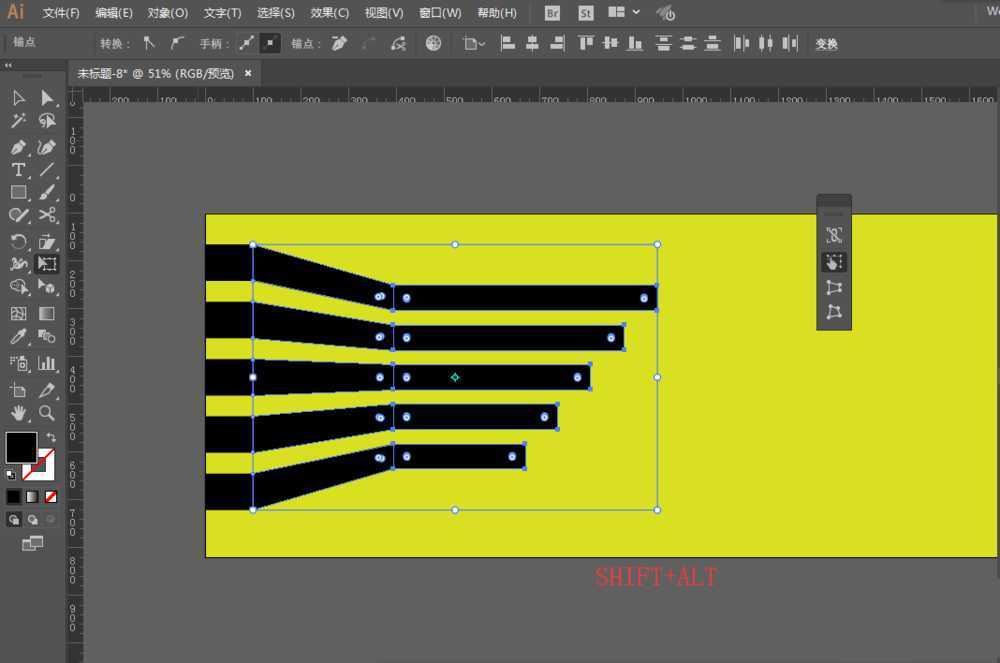Choose the Hand tool
Screen dimensions: 1000x663
(18, 413)
